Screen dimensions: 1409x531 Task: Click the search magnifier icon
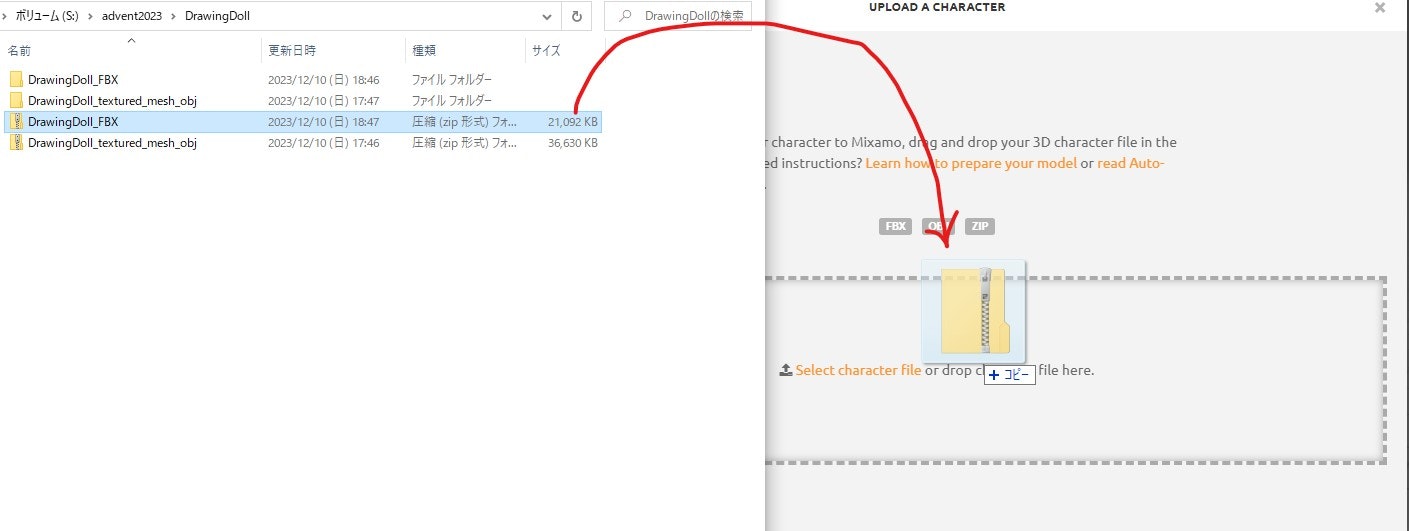click(625, 16)
